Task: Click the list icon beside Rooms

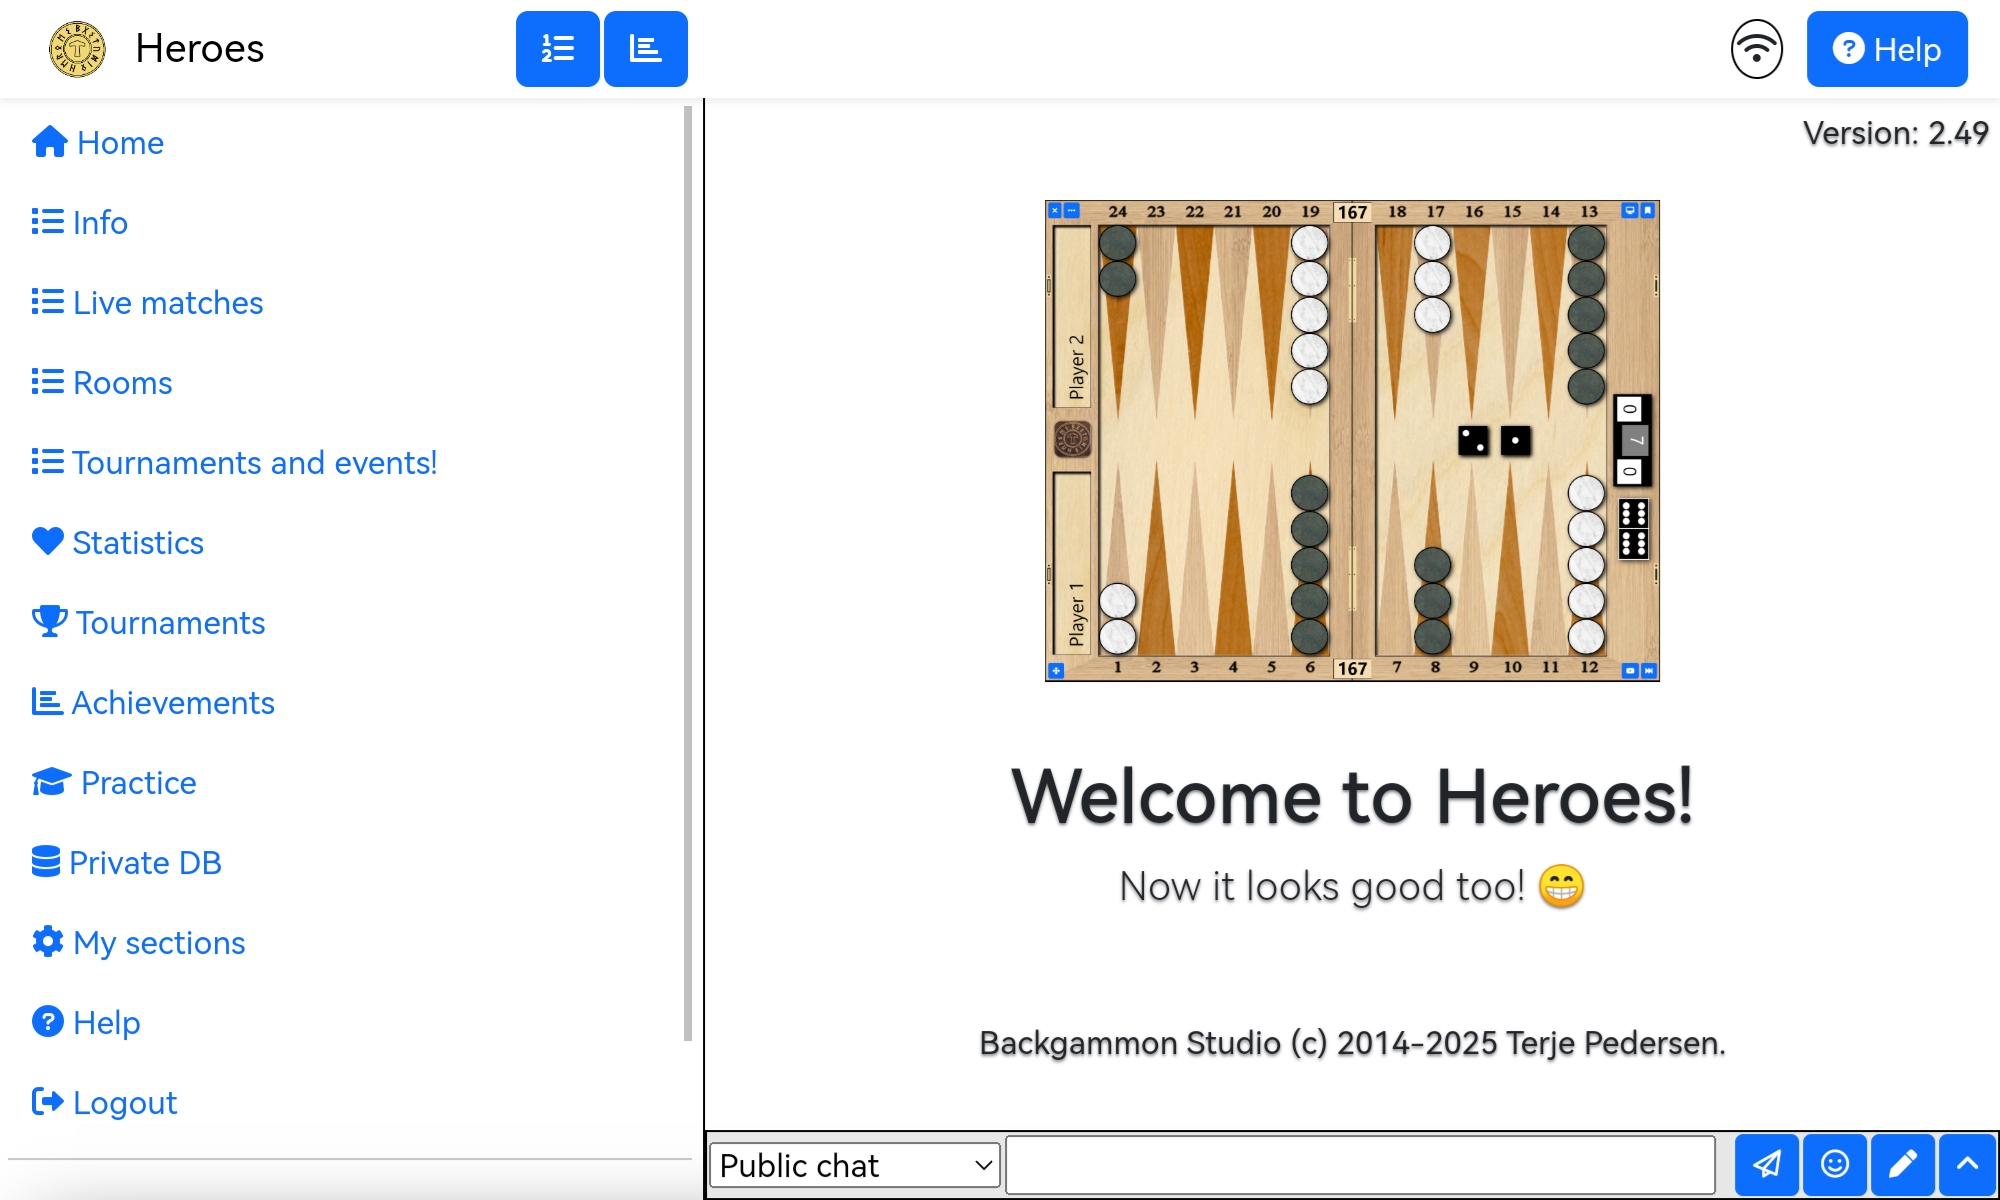Action: (48, 381)
